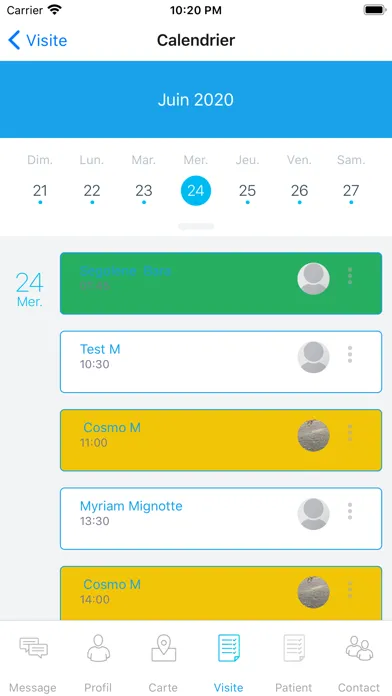The image size is (392, 696).
Task: Open Test M 10:30 visit card
Action: pos(221,362)
